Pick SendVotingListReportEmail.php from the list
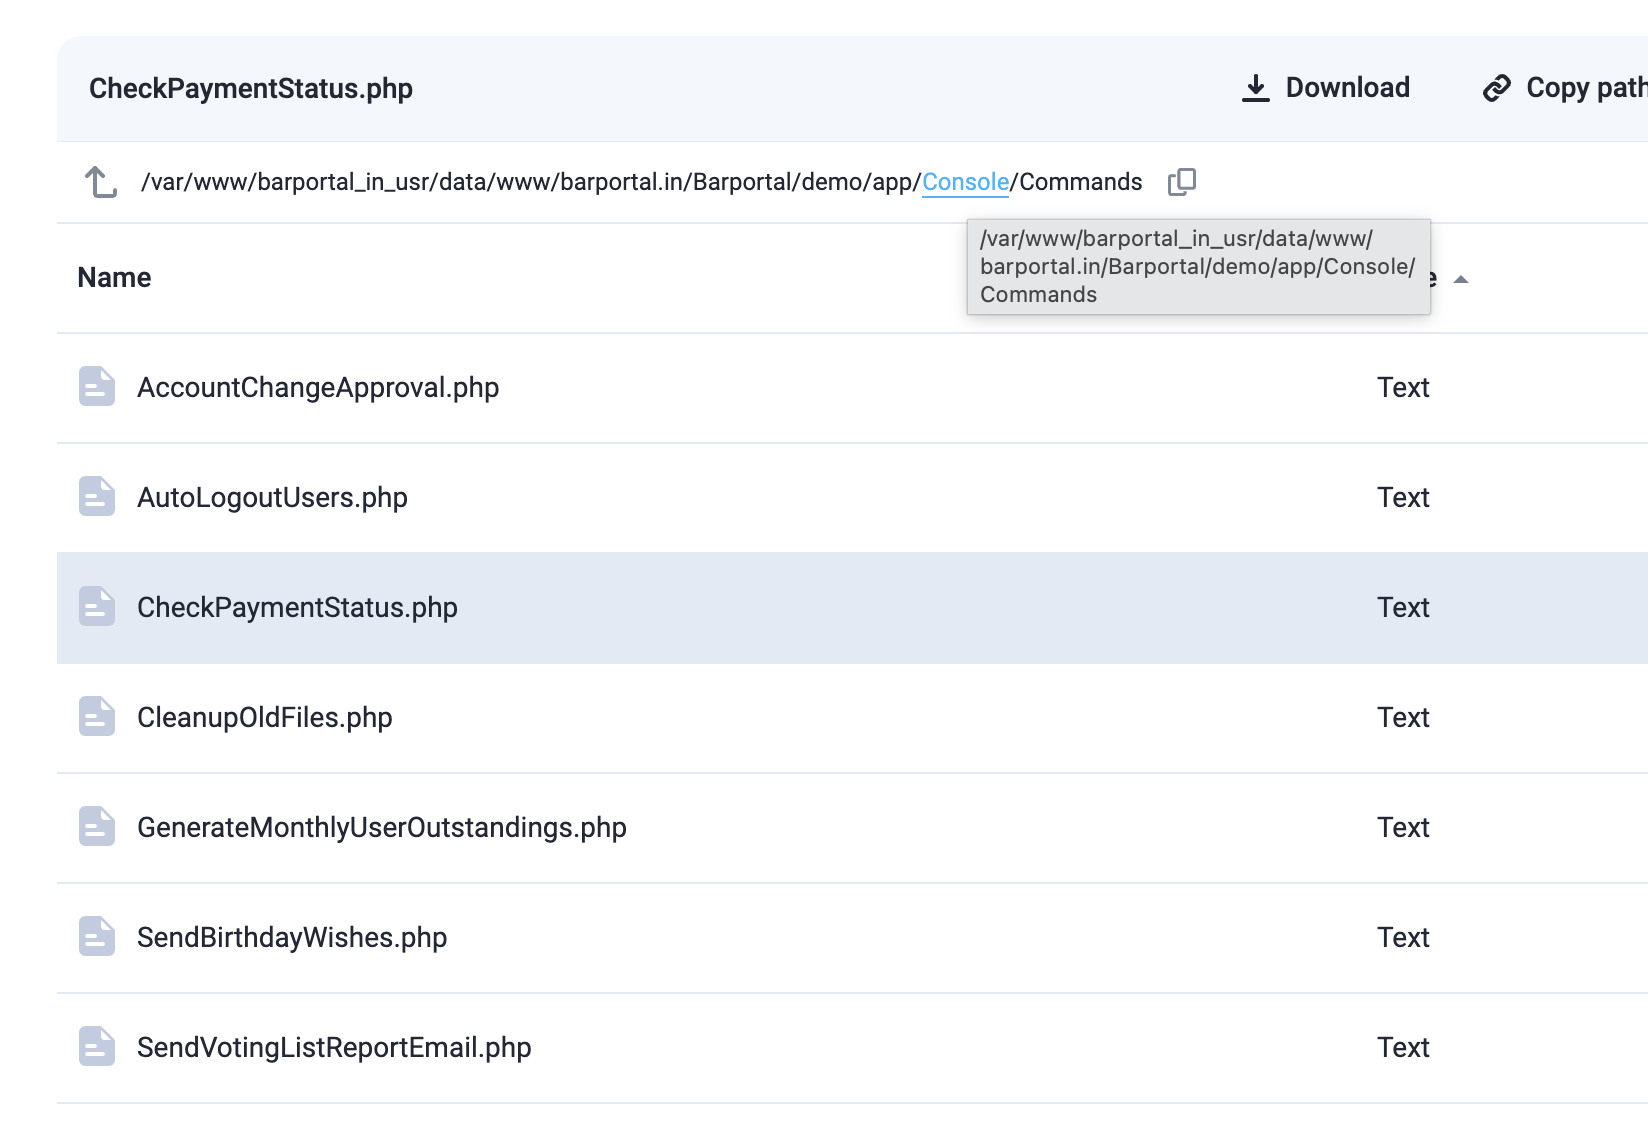This screenshot has width=1648, height=1148. (333, 1047)
